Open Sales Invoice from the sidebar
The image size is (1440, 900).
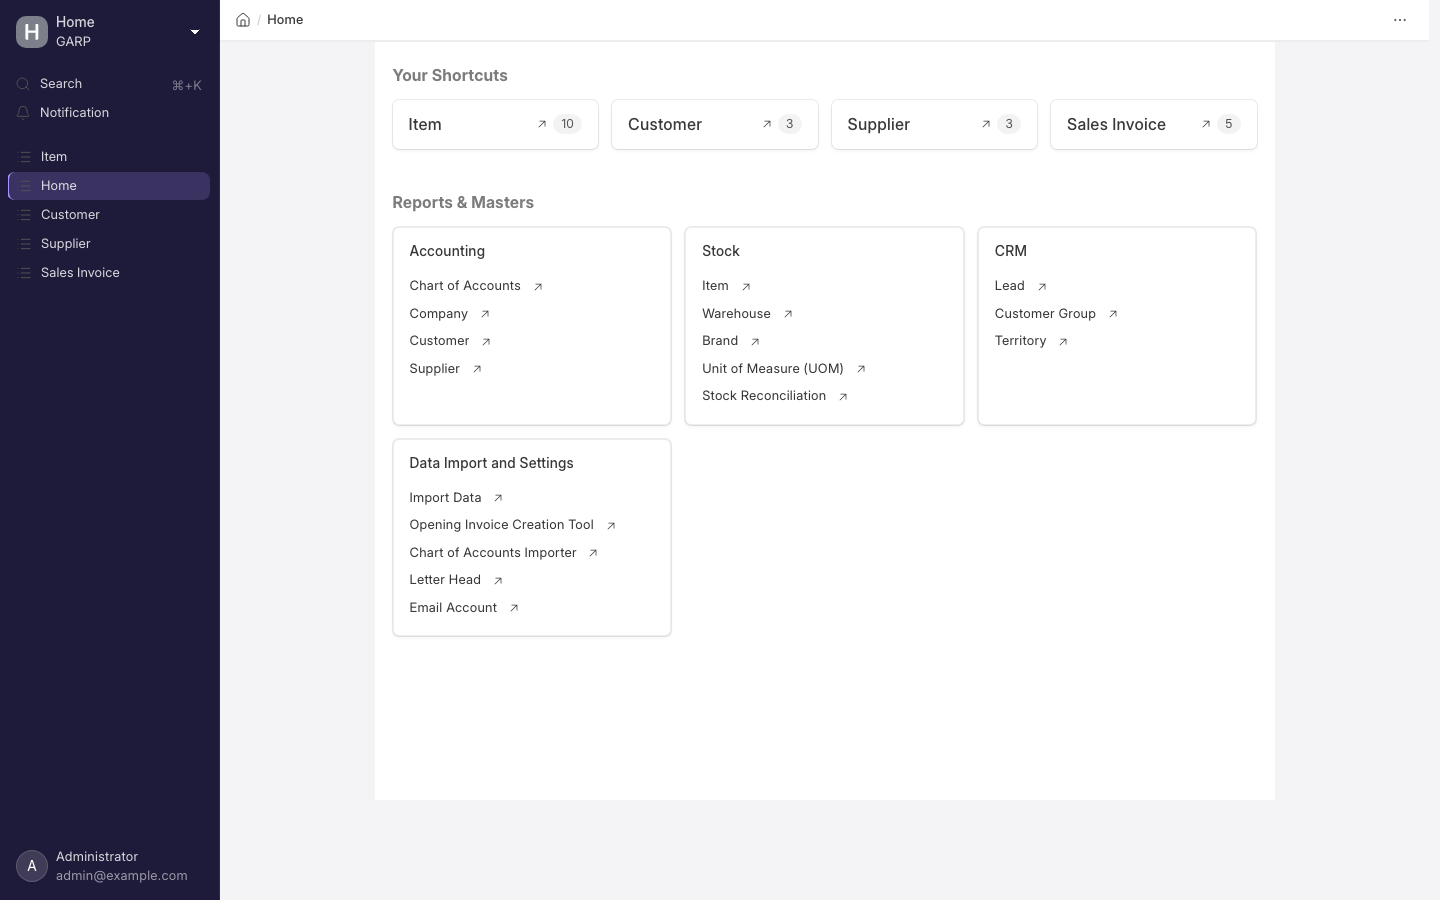(x=109, y=273)
